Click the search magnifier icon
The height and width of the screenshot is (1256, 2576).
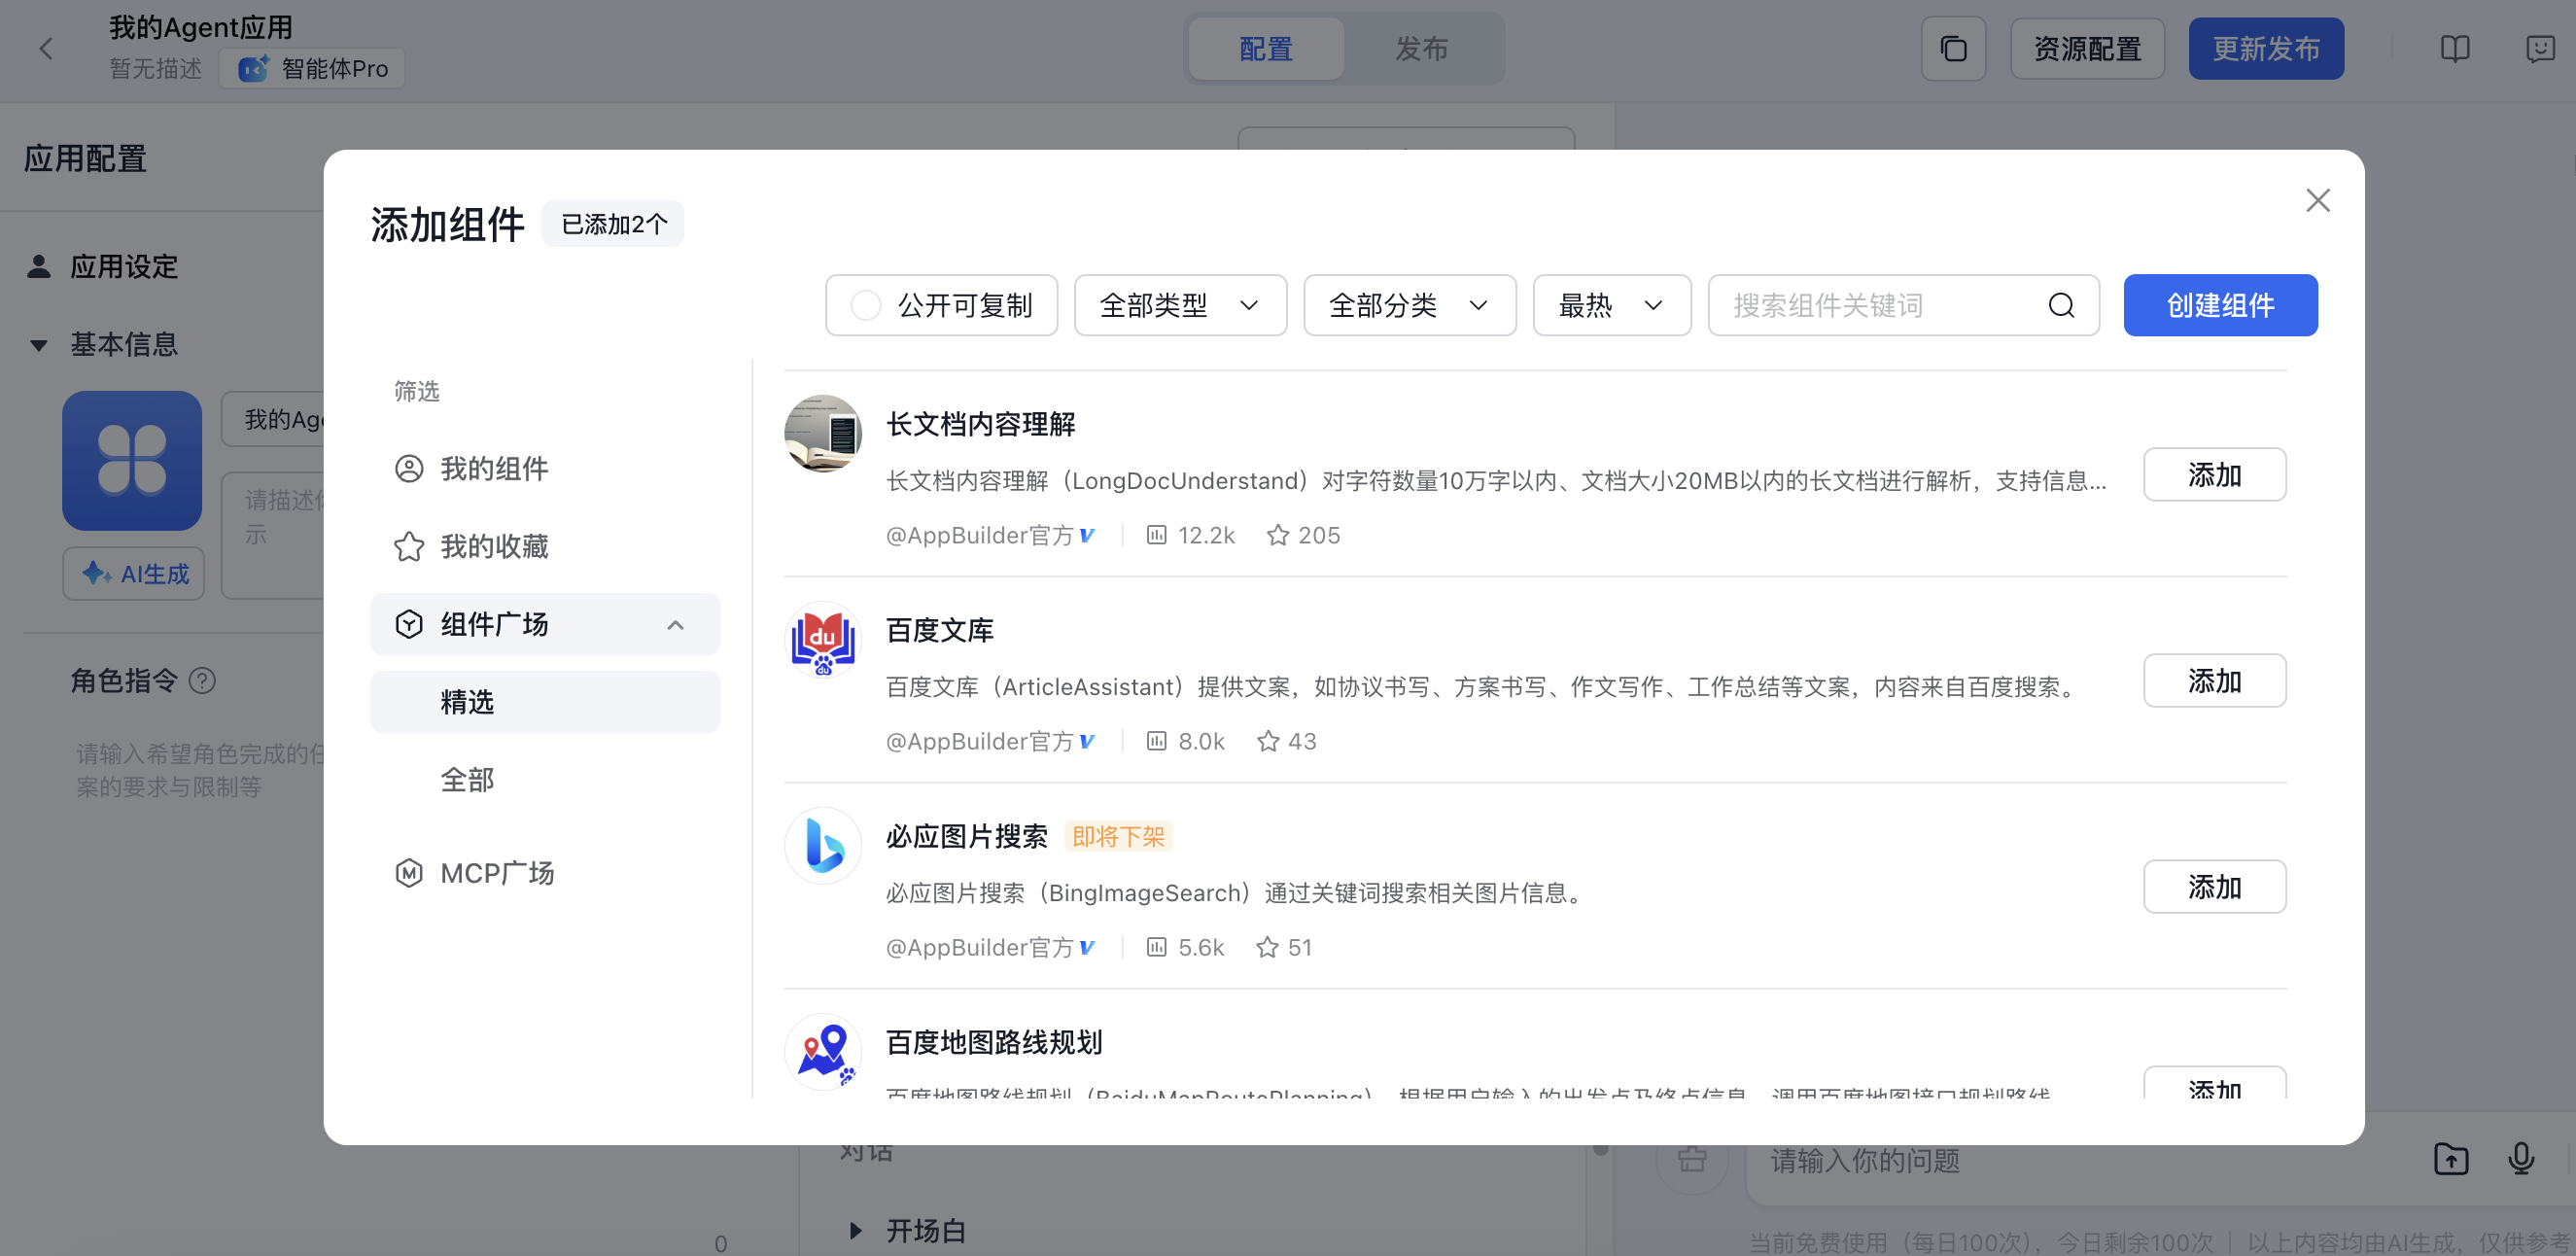[x=2061, y=305]
